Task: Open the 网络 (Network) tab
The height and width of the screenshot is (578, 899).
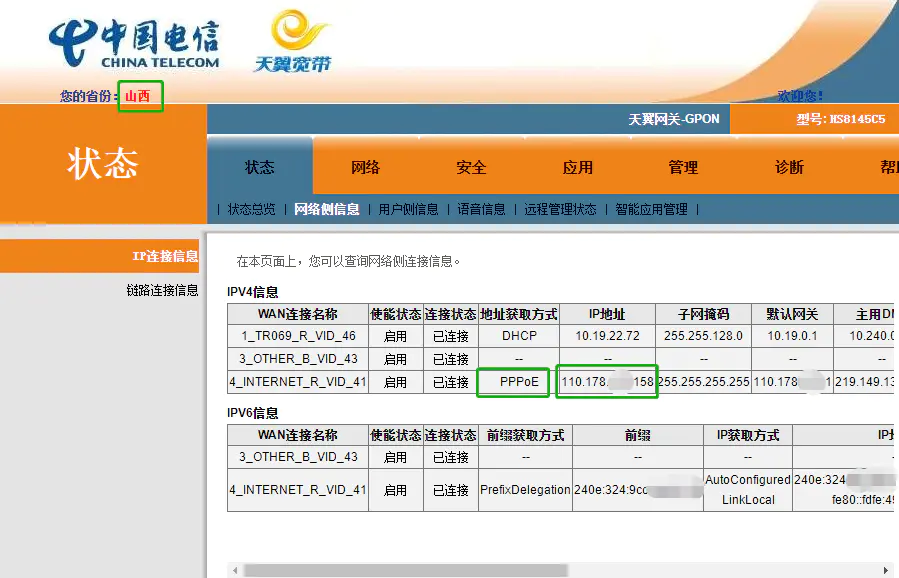Action: click(364, 168)
